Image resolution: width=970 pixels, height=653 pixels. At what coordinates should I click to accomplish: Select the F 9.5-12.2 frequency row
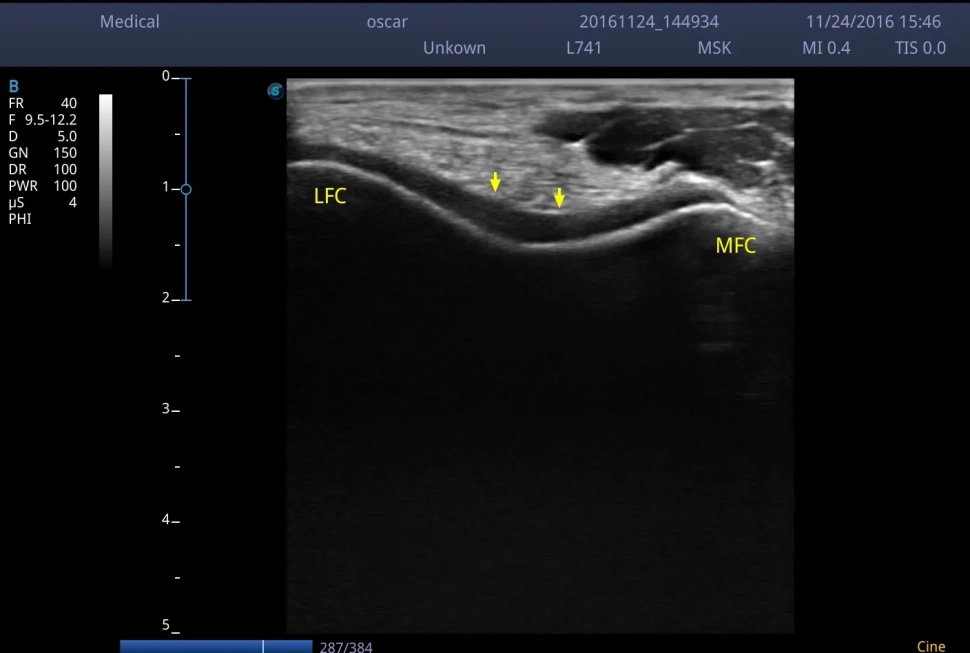coord(43,120)
